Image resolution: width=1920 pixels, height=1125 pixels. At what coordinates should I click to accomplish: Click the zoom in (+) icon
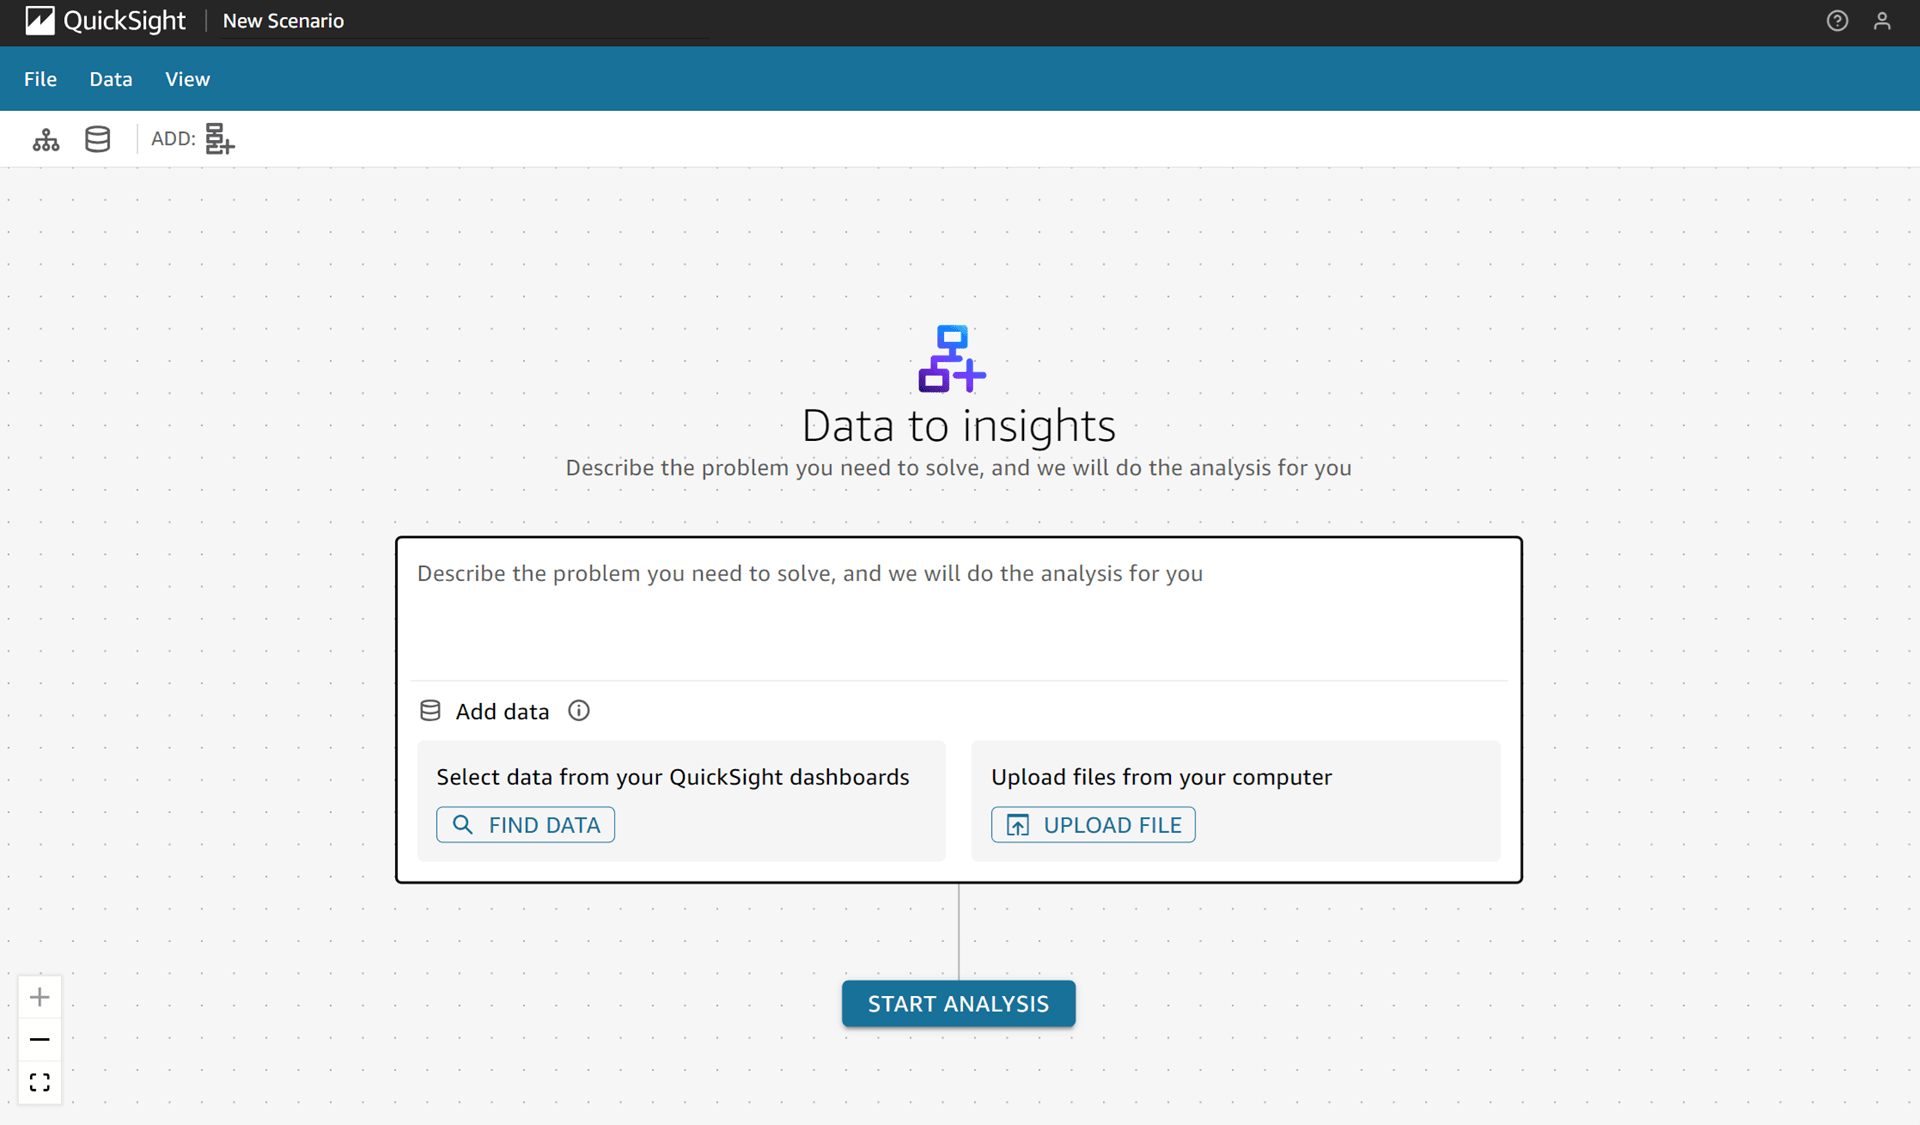40,995
